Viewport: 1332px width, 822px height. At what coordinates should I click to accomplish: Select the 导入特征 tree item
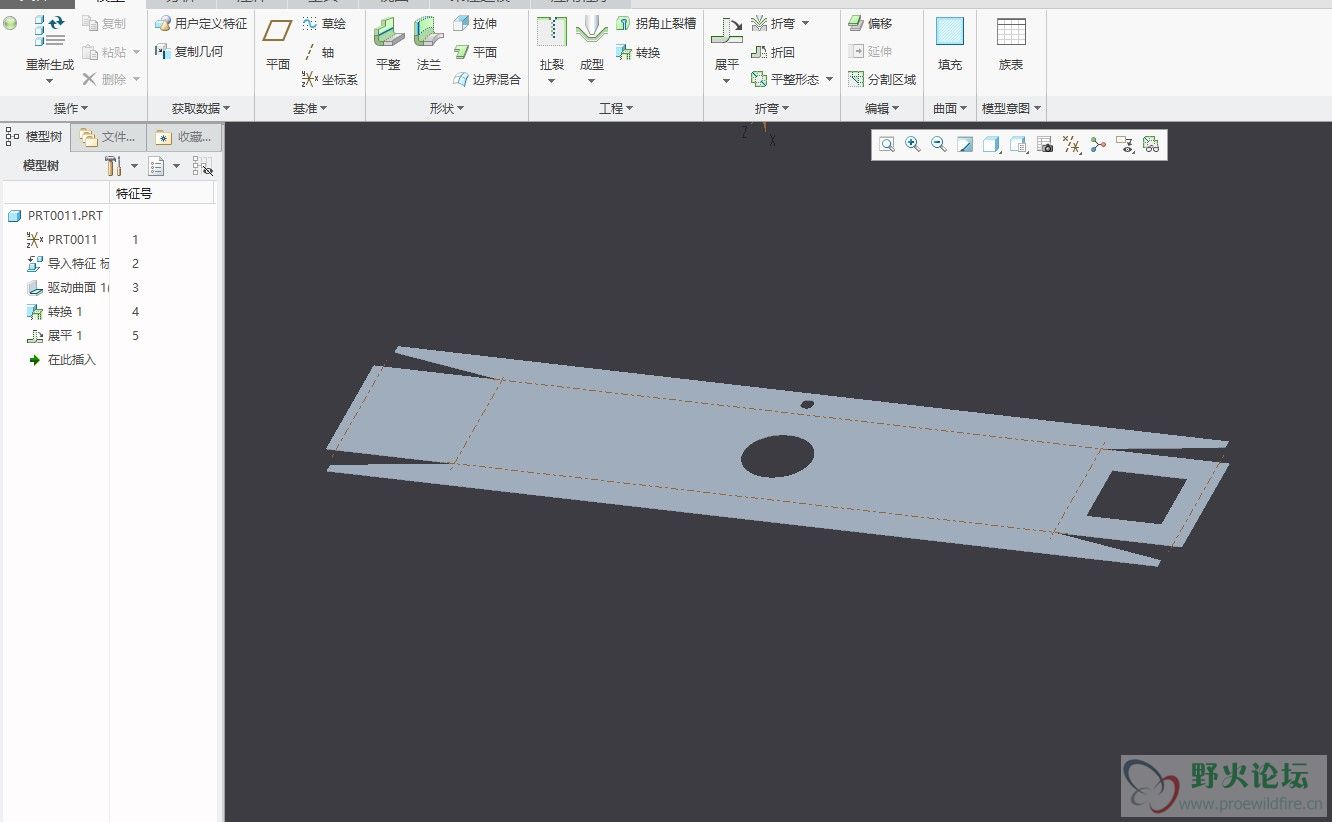point(68,263)
